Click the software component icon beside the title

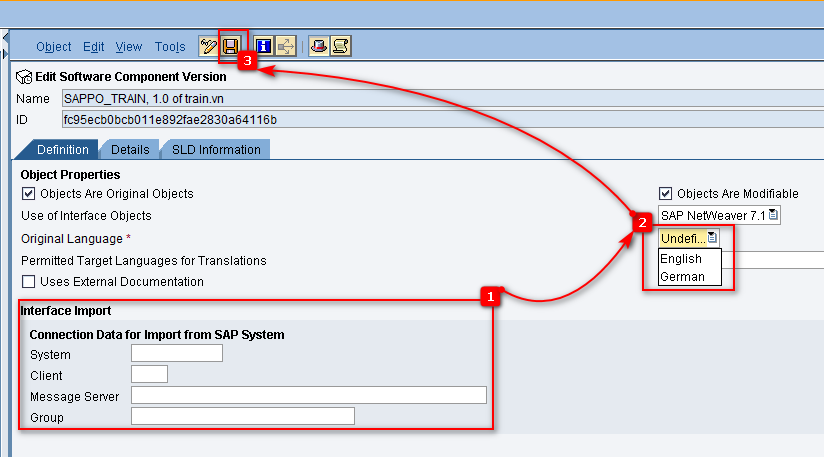point(24,77)
